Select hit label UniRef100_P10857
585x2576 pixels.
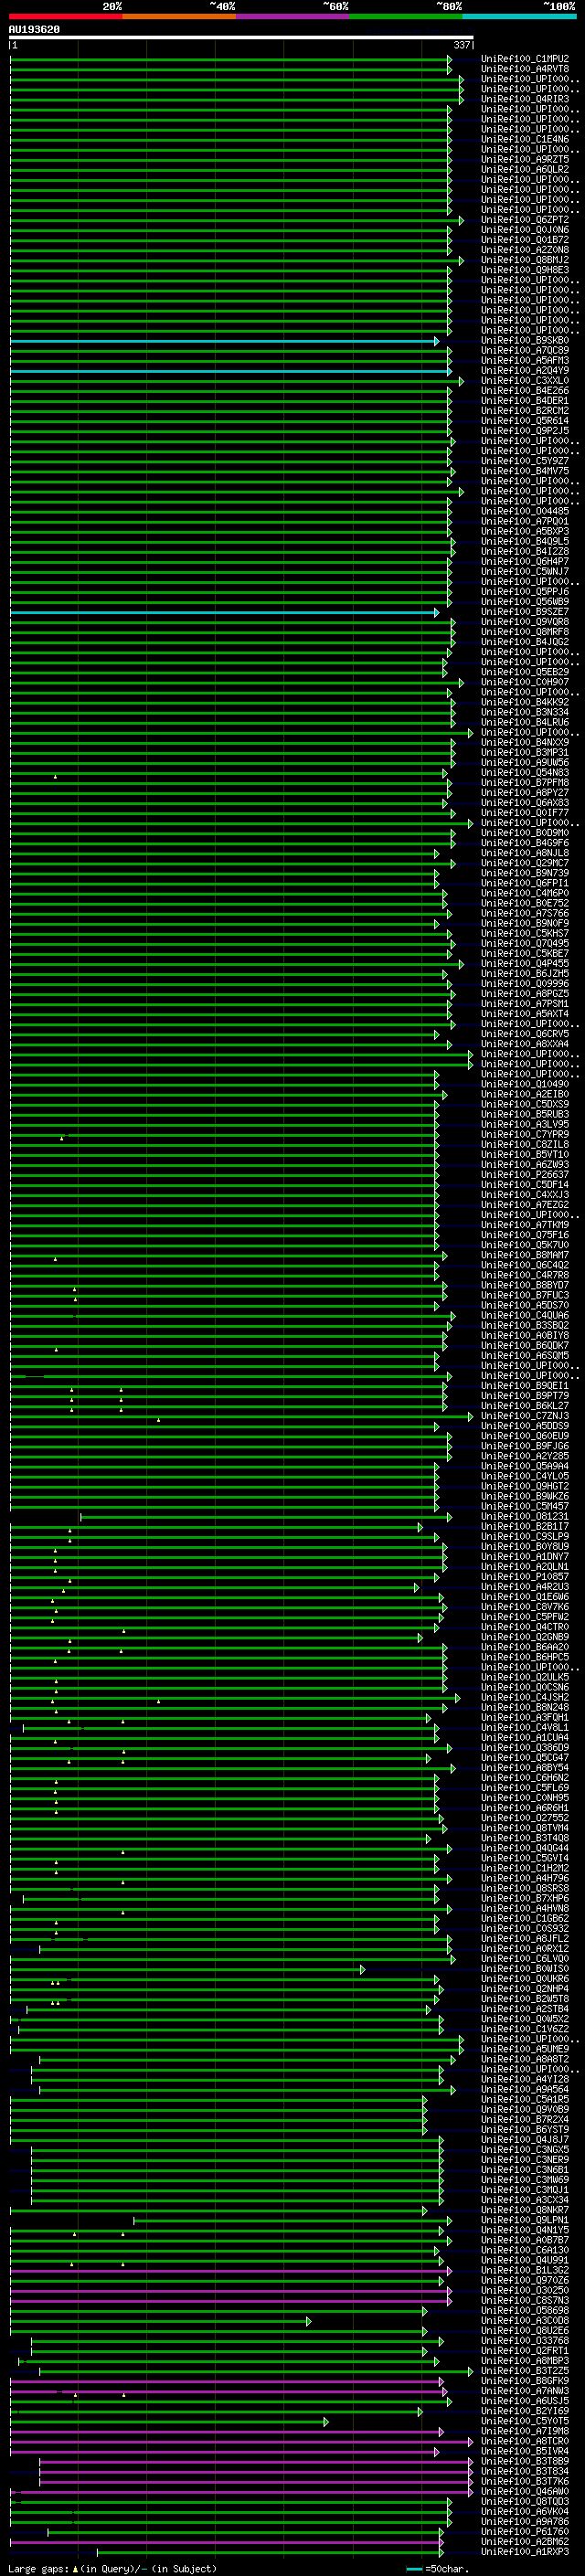(x=525, y=1577)
